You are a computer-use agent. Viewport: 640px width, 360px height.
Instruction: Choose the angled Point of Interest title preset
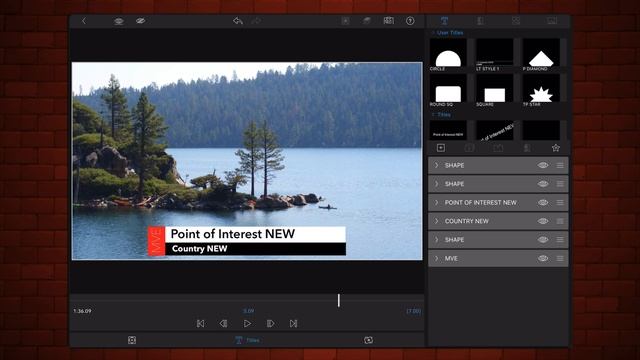coord(494,130)
